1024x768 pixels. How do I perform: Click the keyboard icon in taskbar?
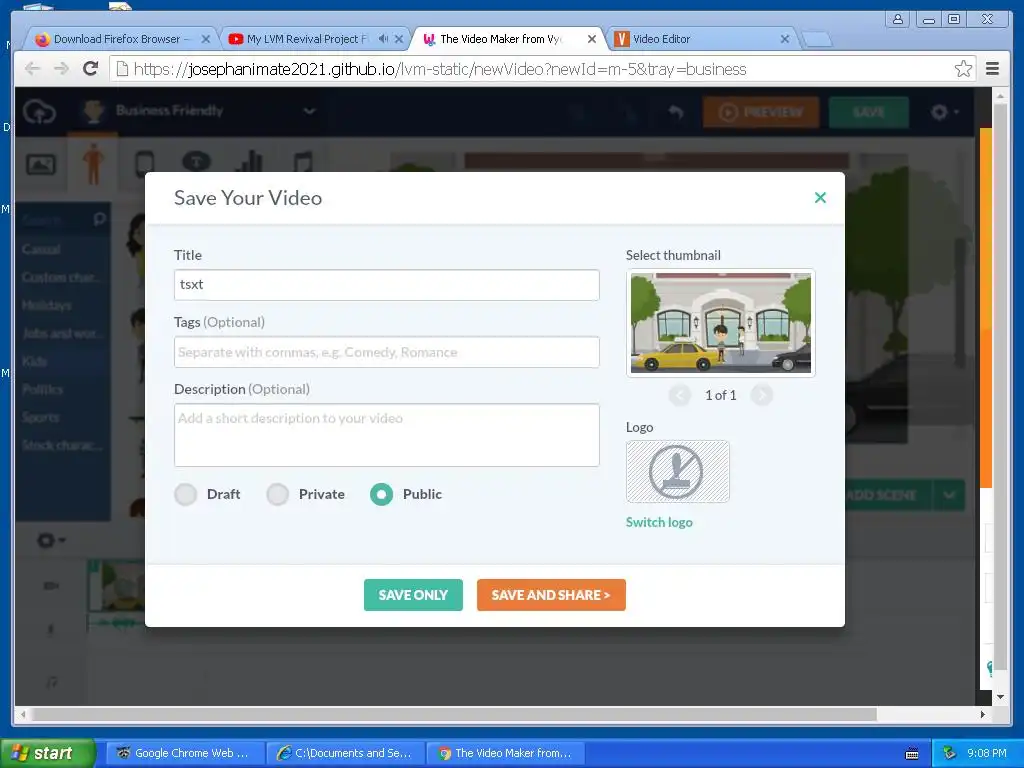pos(912,754)
